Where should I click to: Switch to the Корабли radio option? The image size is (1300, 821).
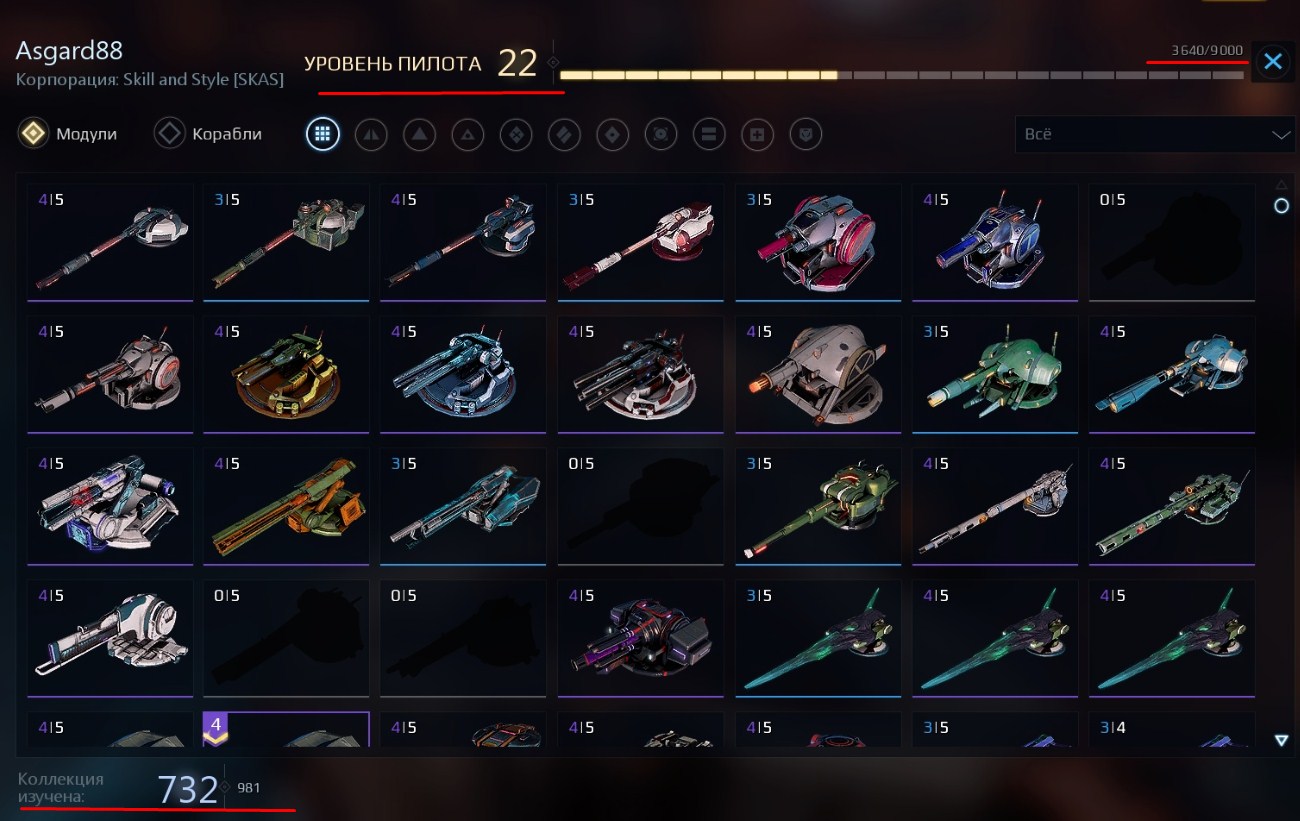click(170, 134)
